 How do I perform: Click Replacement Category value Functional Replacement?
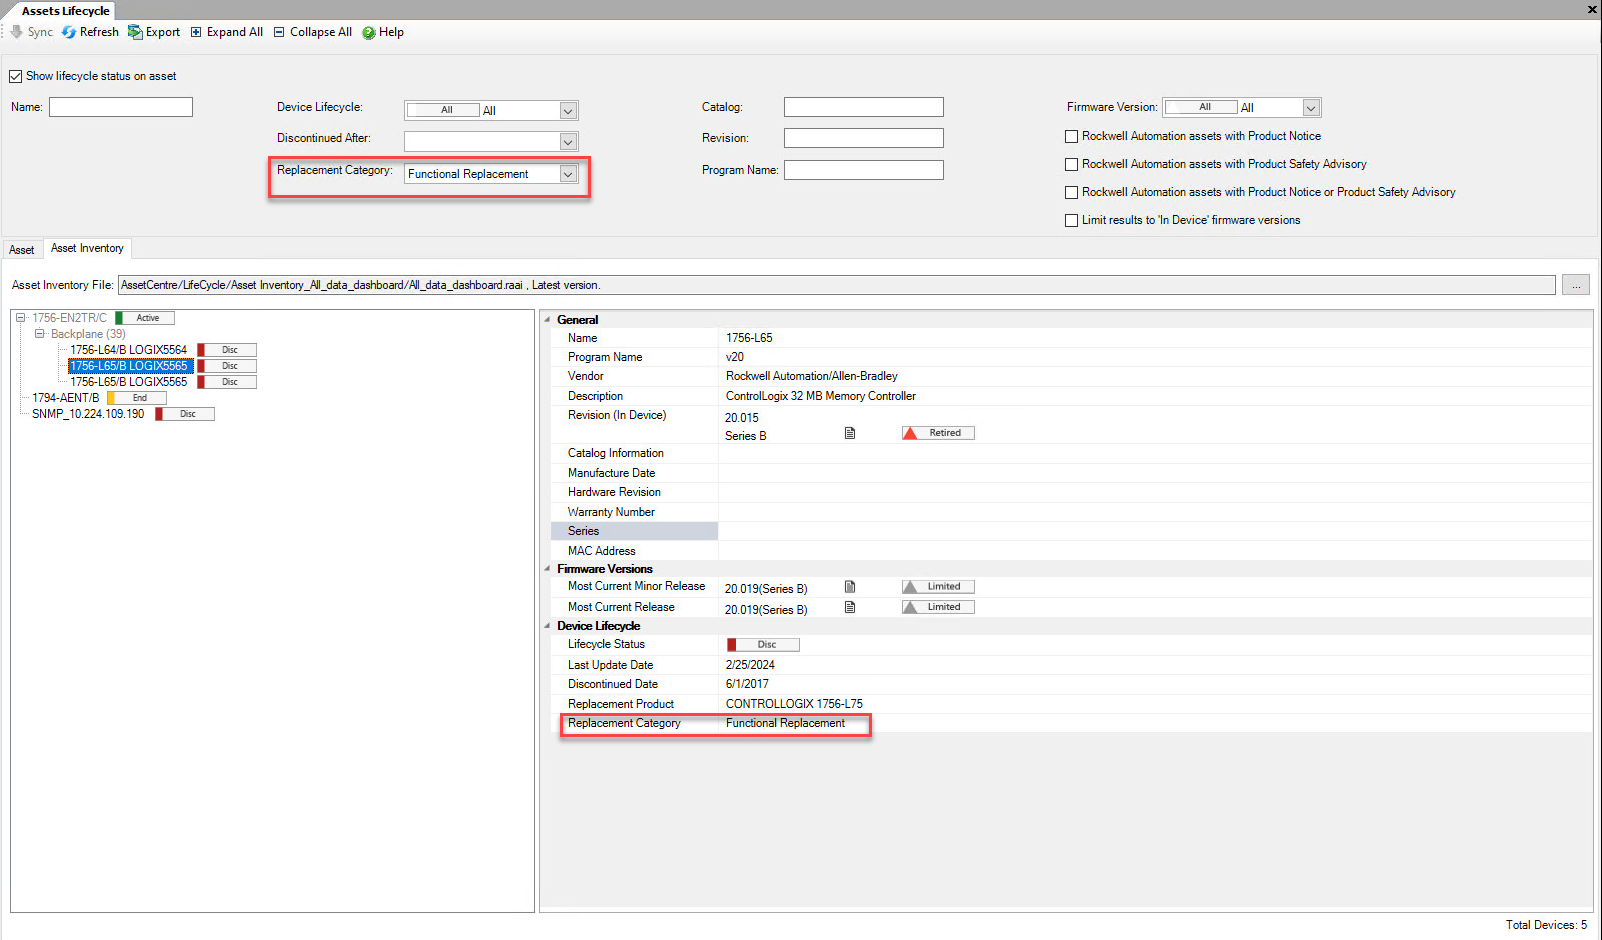point(785,723)
